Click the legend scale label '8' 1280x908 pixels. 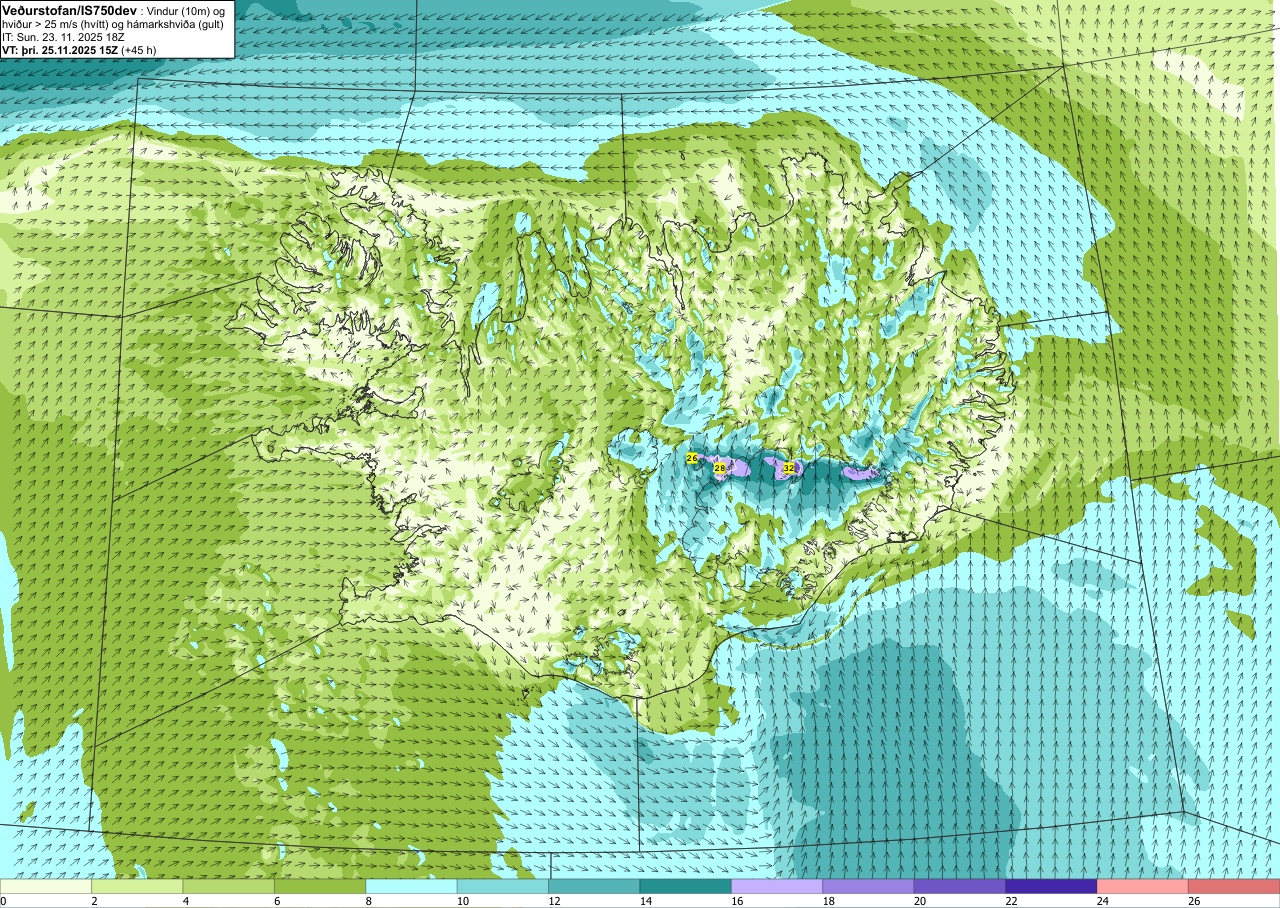pyautogui.click(x=367, y=901)
